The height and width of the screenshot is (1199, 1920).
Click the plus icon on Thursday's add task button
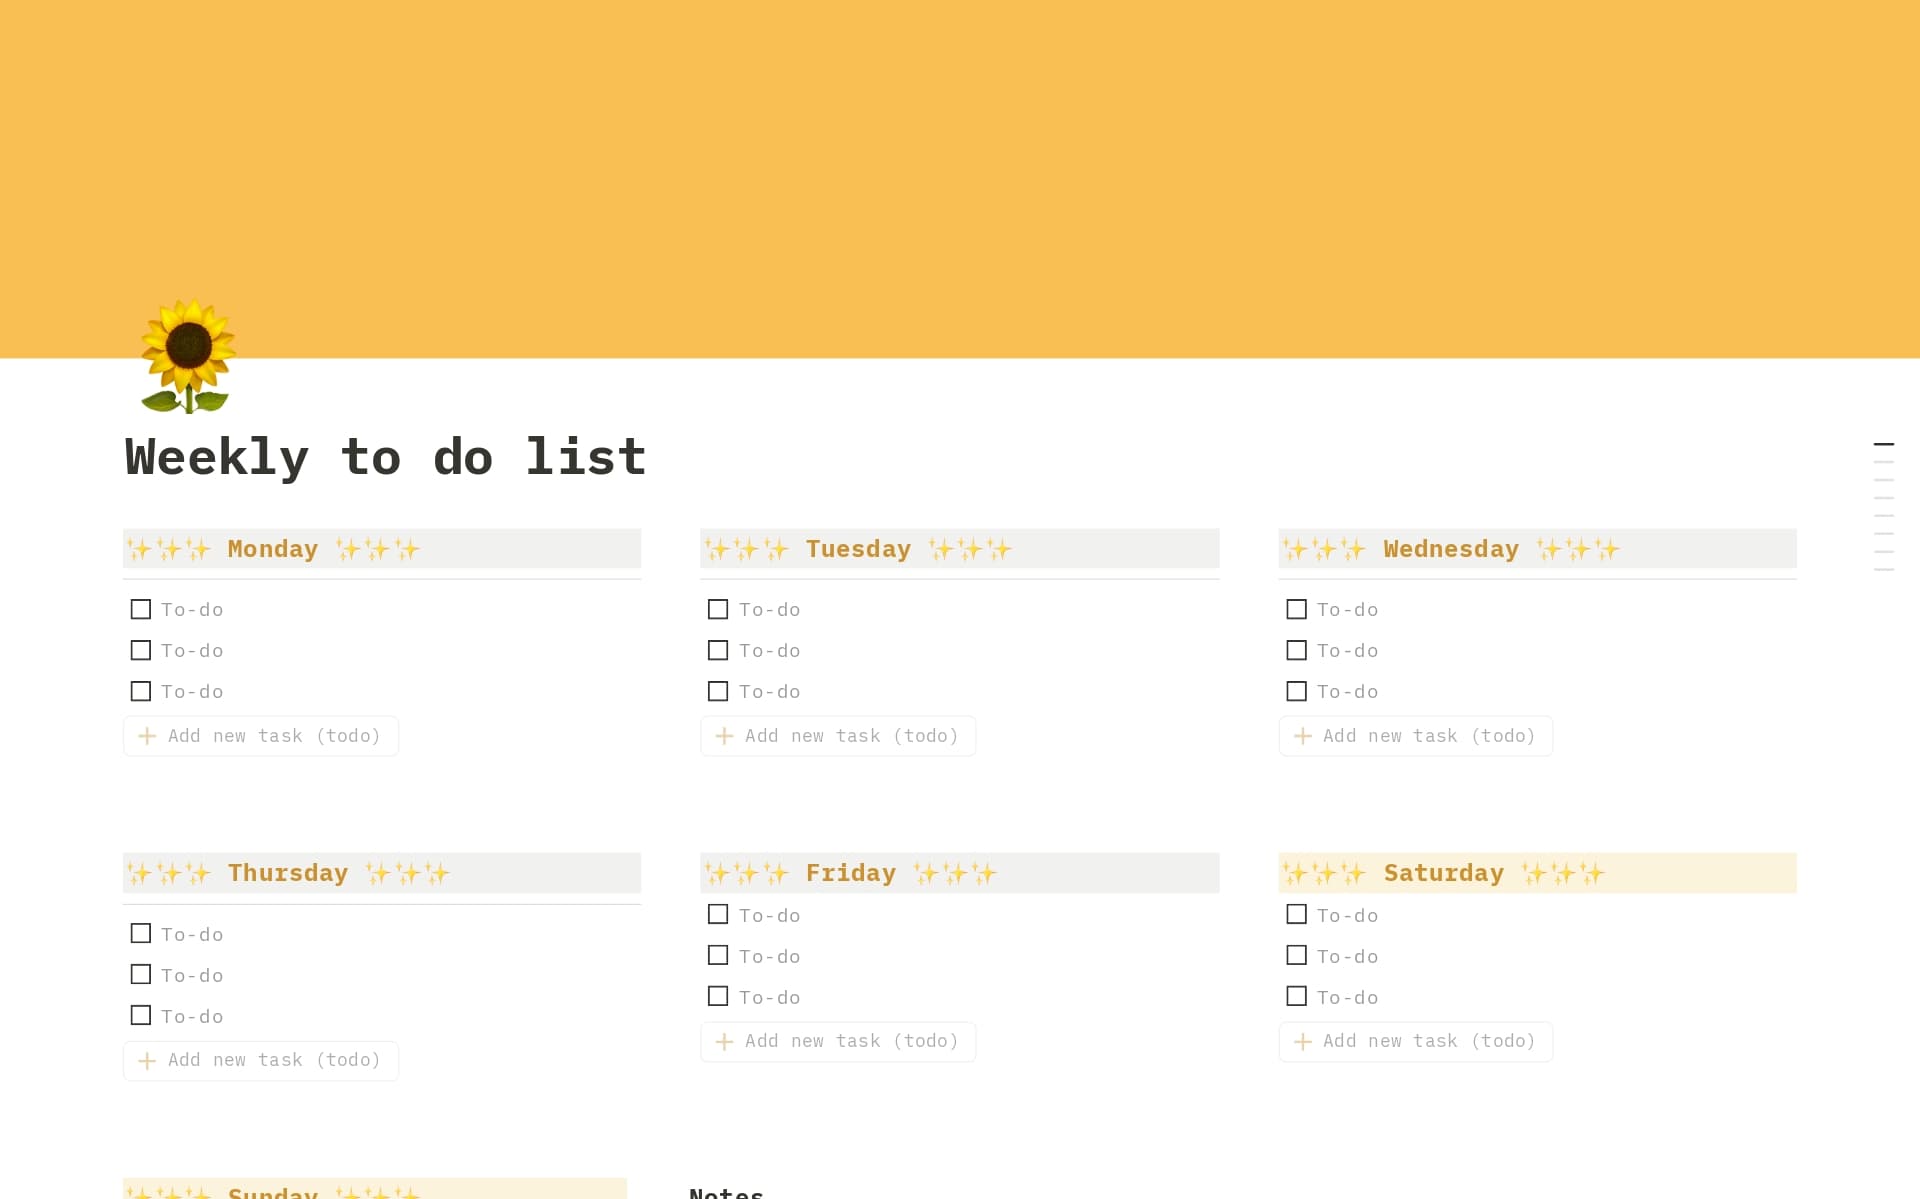[x=147, y=1060]
